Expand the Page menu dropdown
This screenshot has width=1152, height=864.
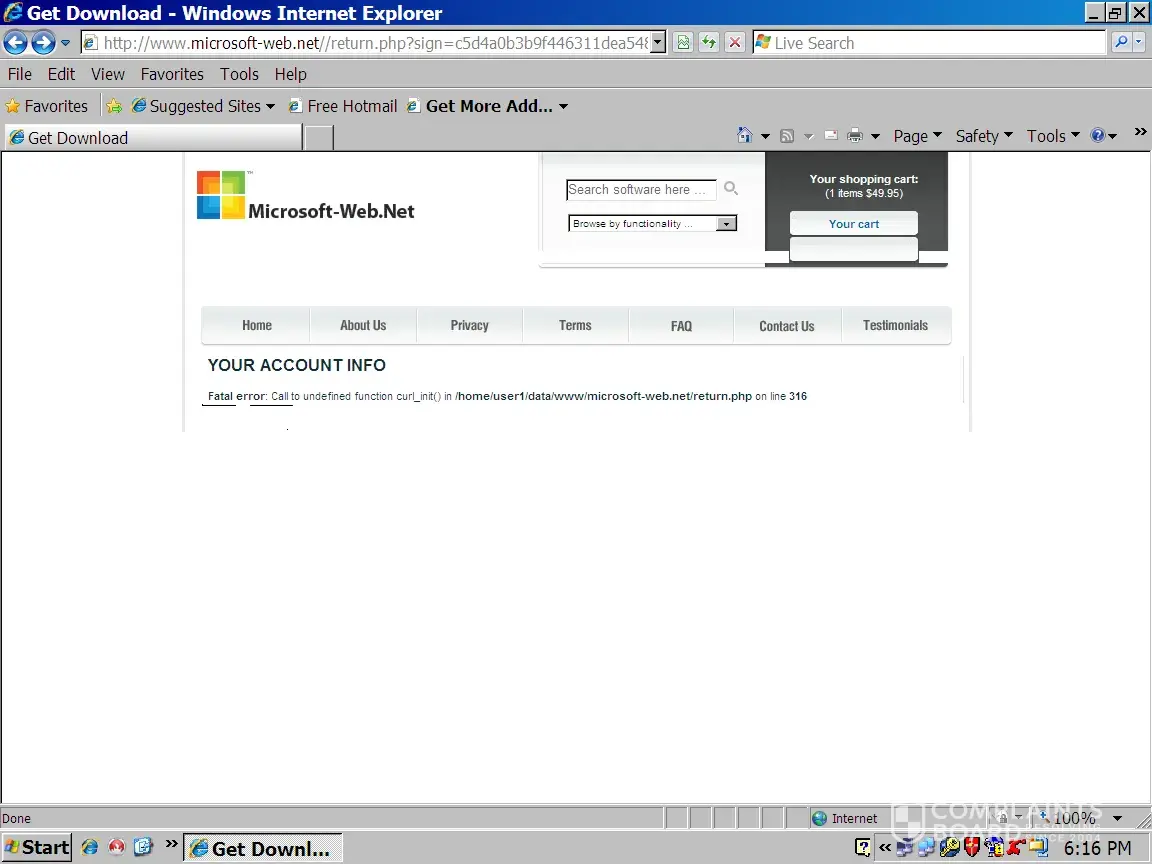917,136
